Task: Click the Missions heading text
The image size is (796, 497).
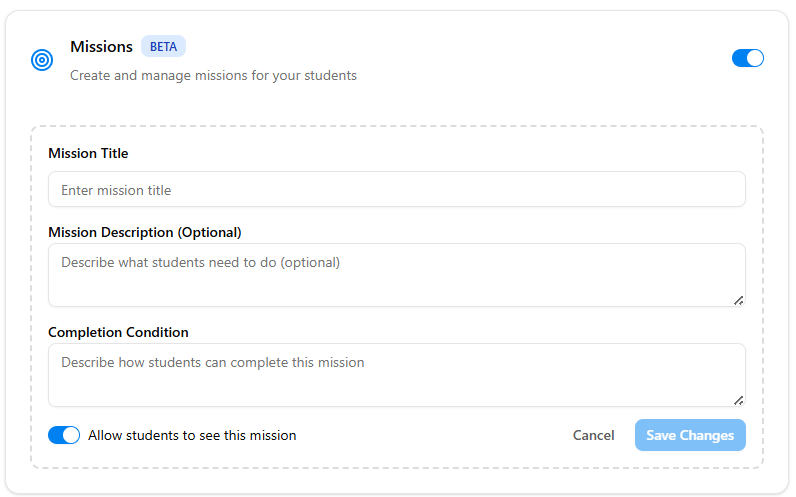Action: click(101, 47)
